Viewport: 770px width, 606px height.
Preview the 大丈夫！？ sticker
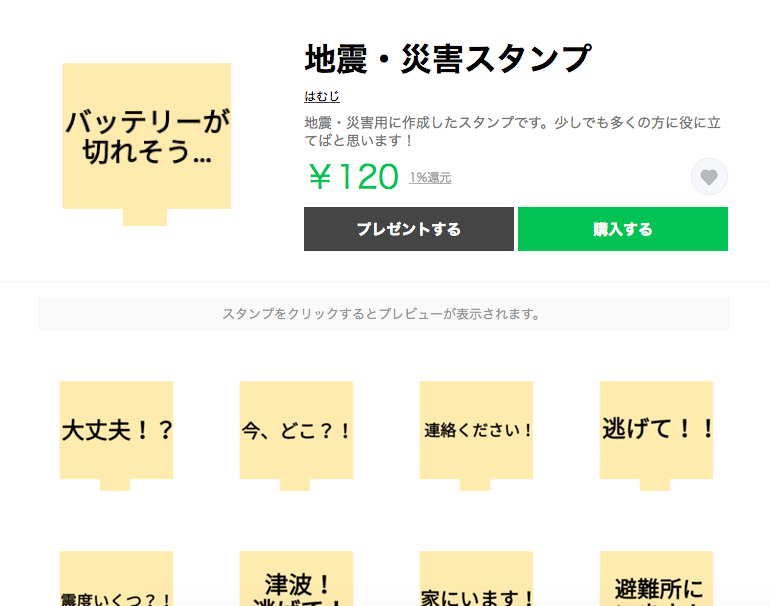(x=116, y=430)
